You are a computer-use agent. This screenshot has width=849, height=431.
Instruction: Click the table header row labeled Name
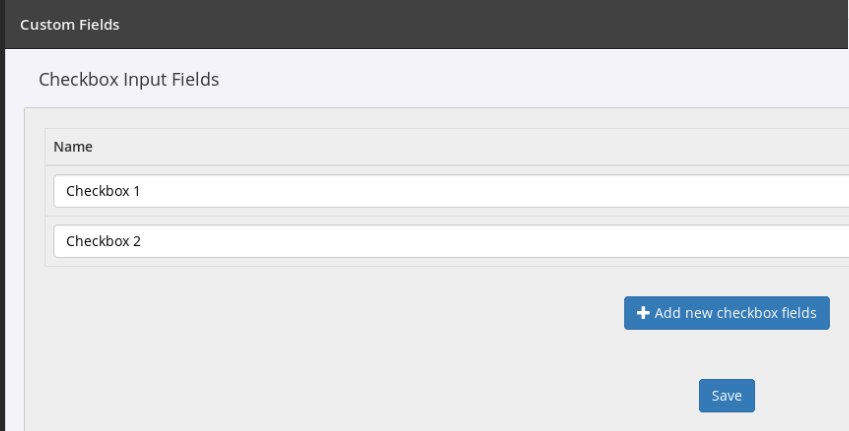click(400, 147)
